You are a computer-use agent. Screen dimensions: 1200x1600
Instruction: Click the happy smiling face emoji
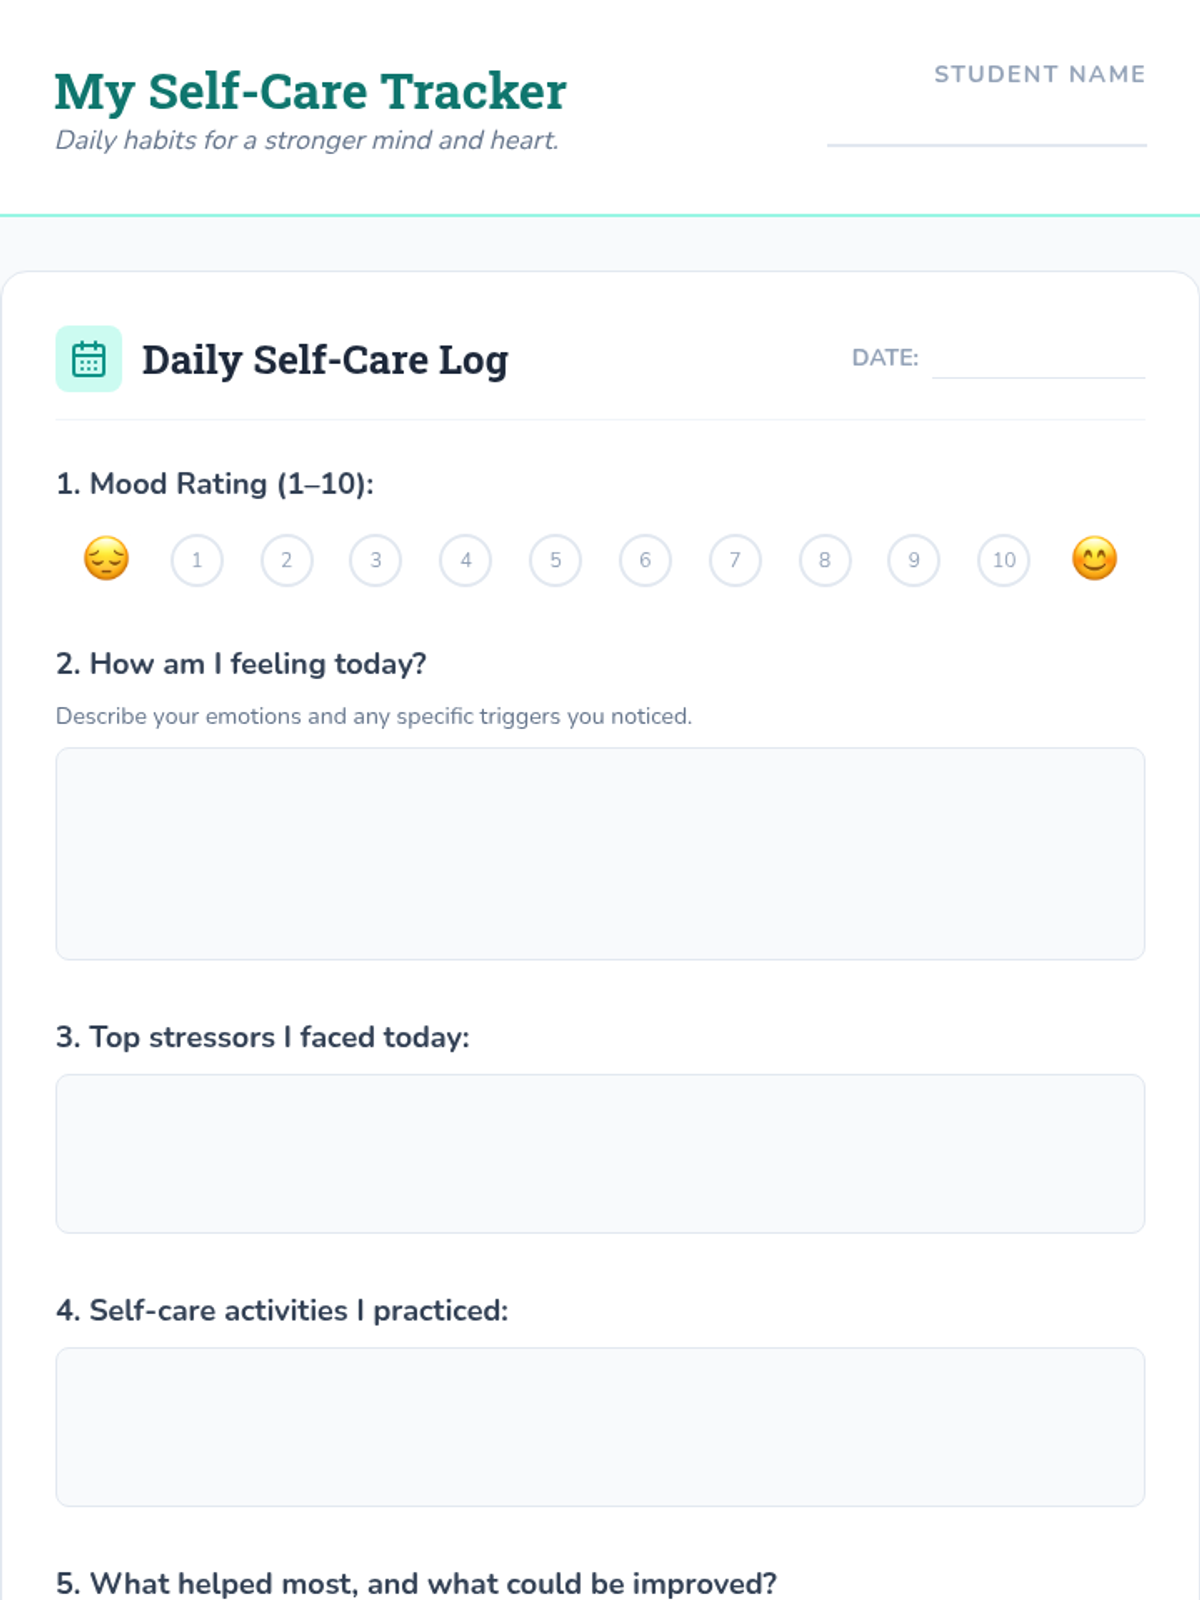(x=1094, y=559)
